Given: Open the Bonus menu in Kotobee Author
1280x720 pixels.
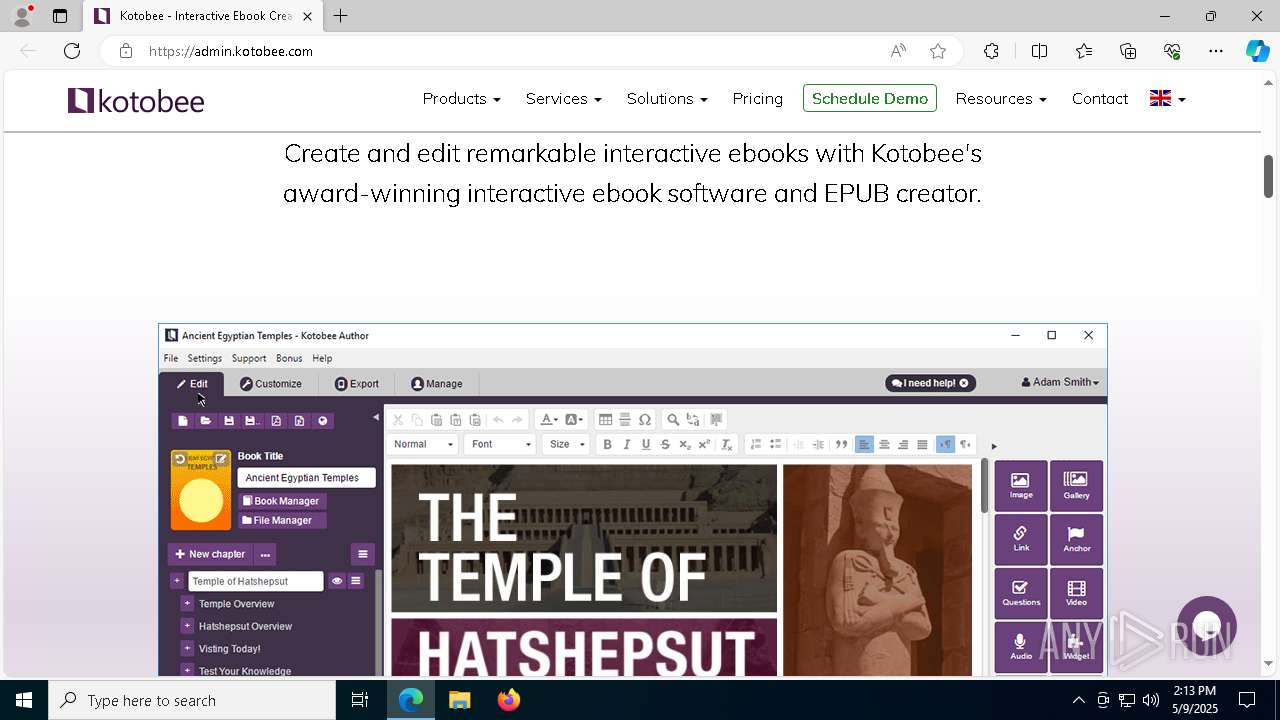Looking at the screenshot, I should point(289,358).
